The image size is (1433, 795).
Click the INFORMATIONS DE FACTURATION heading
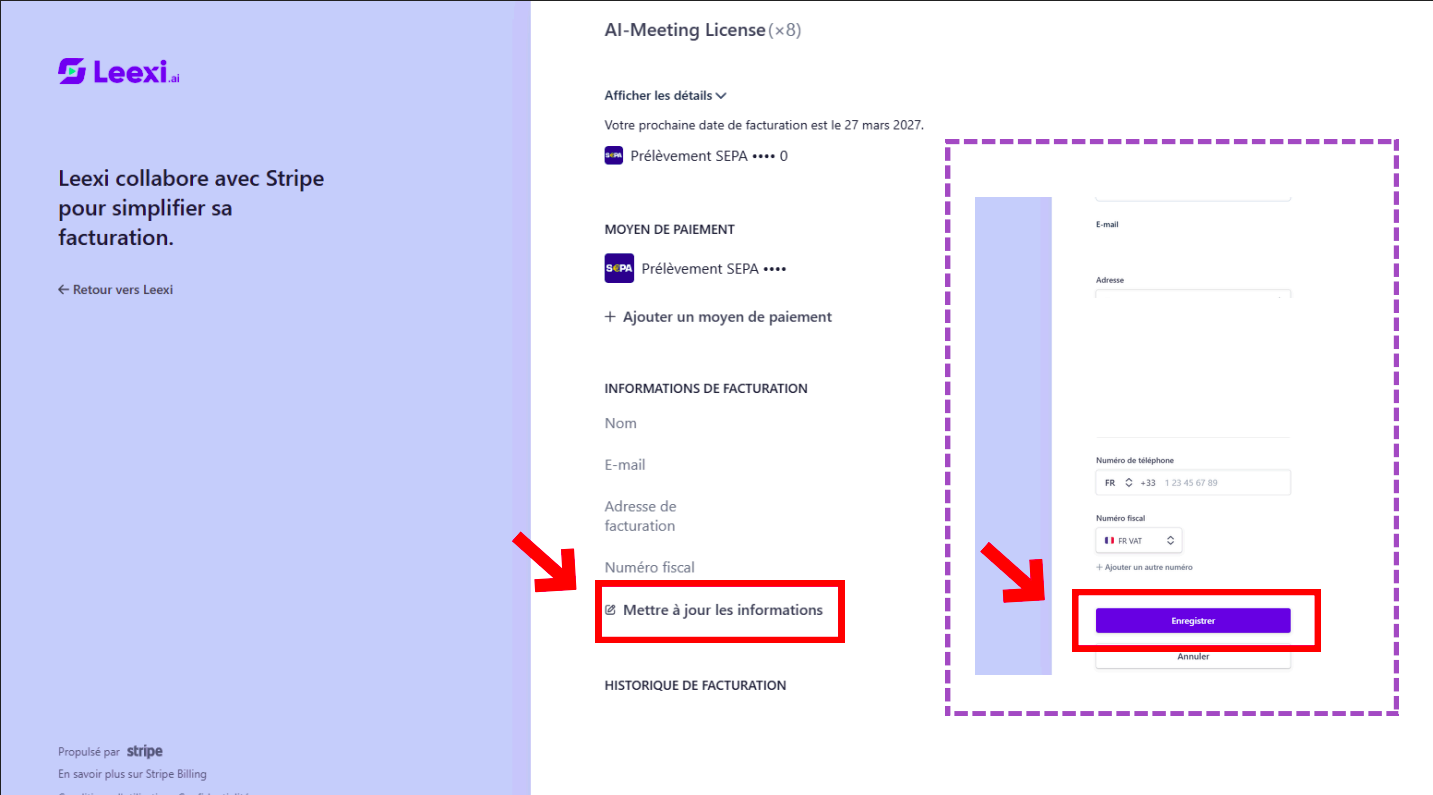(706, 389)
